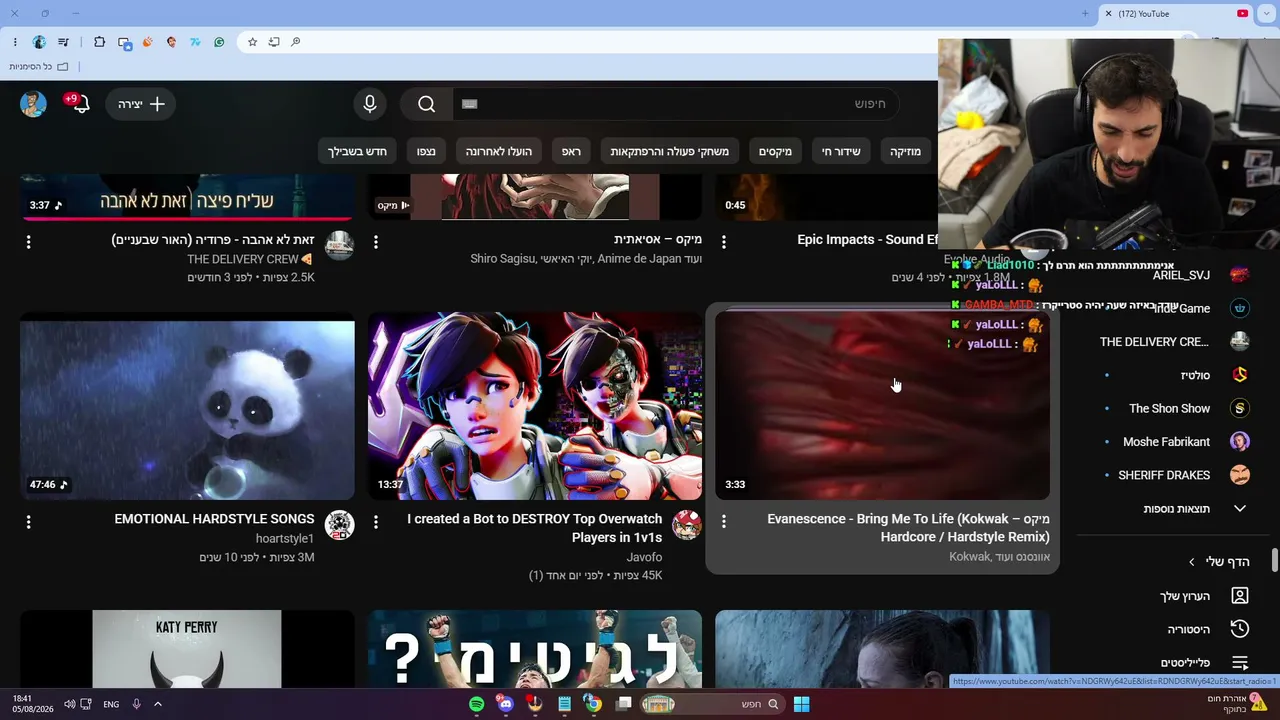Open Javofo channel avatar

[687, 525]
